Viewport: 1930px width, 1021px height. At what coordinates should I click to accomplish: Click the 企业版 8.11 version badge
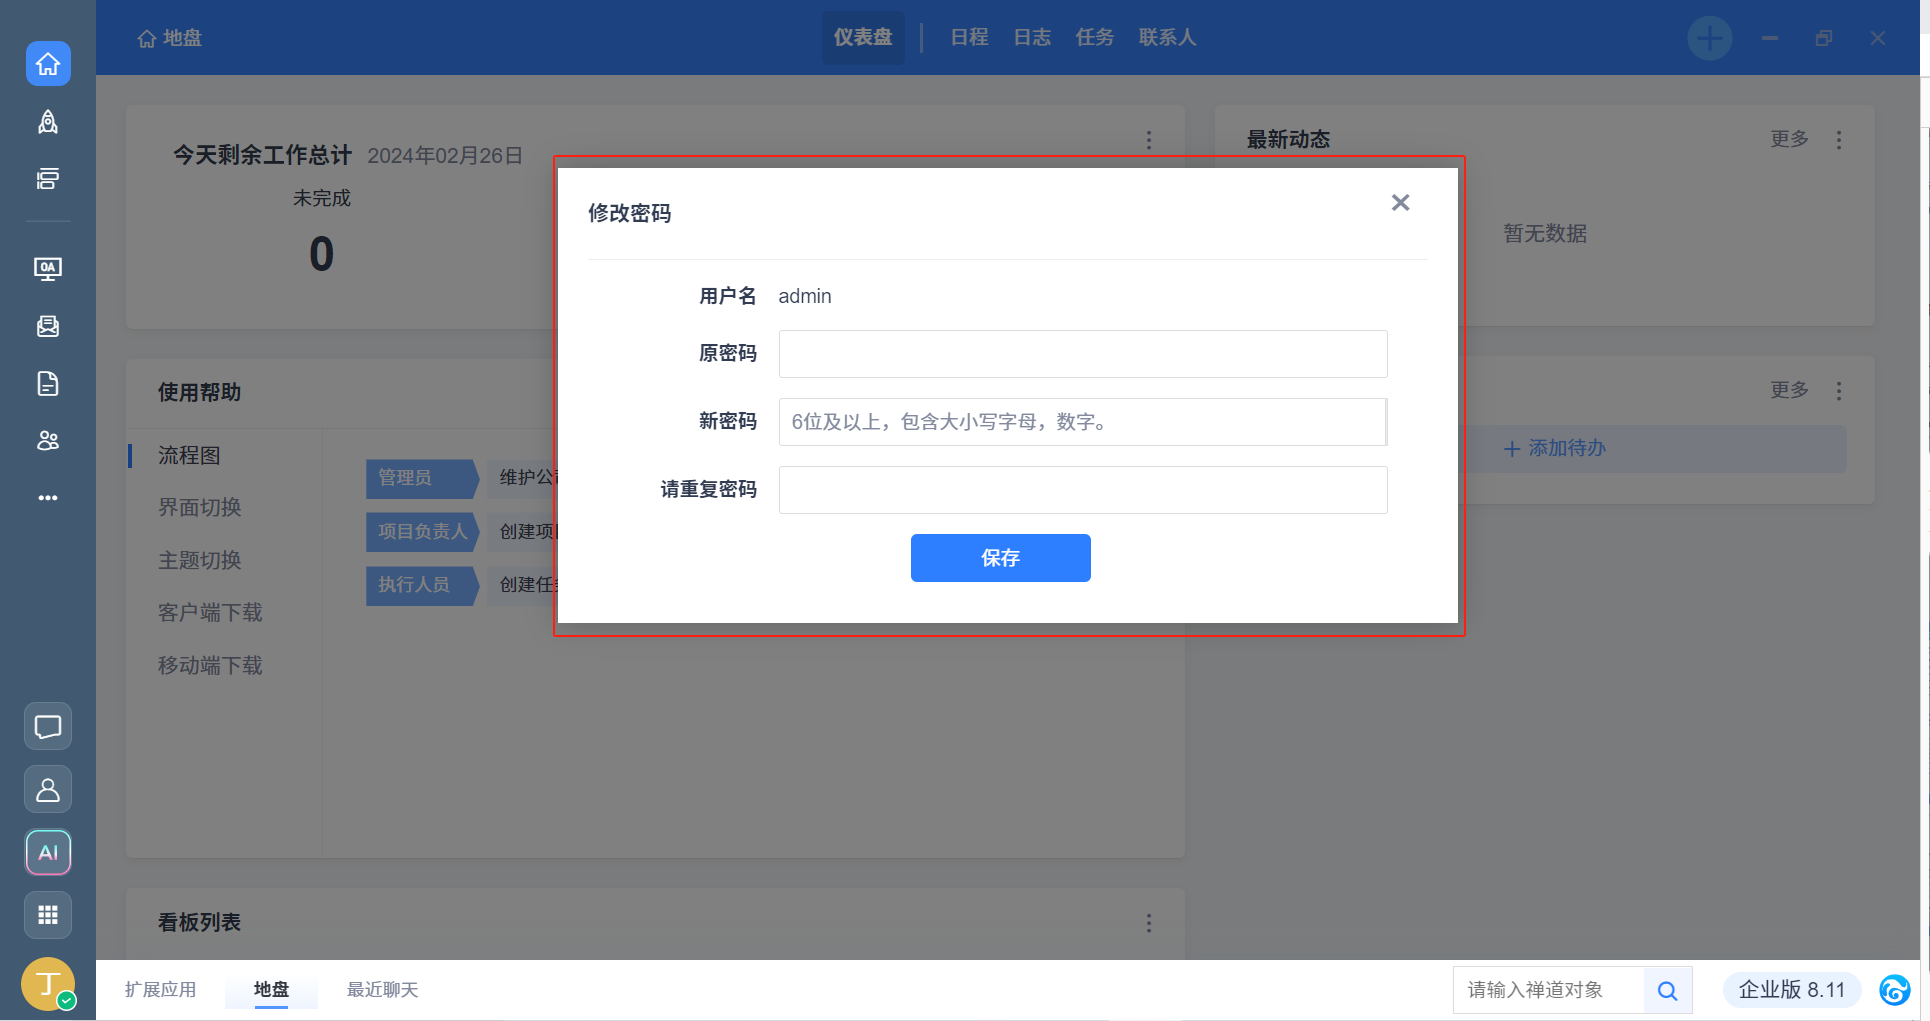[1792, 990]
